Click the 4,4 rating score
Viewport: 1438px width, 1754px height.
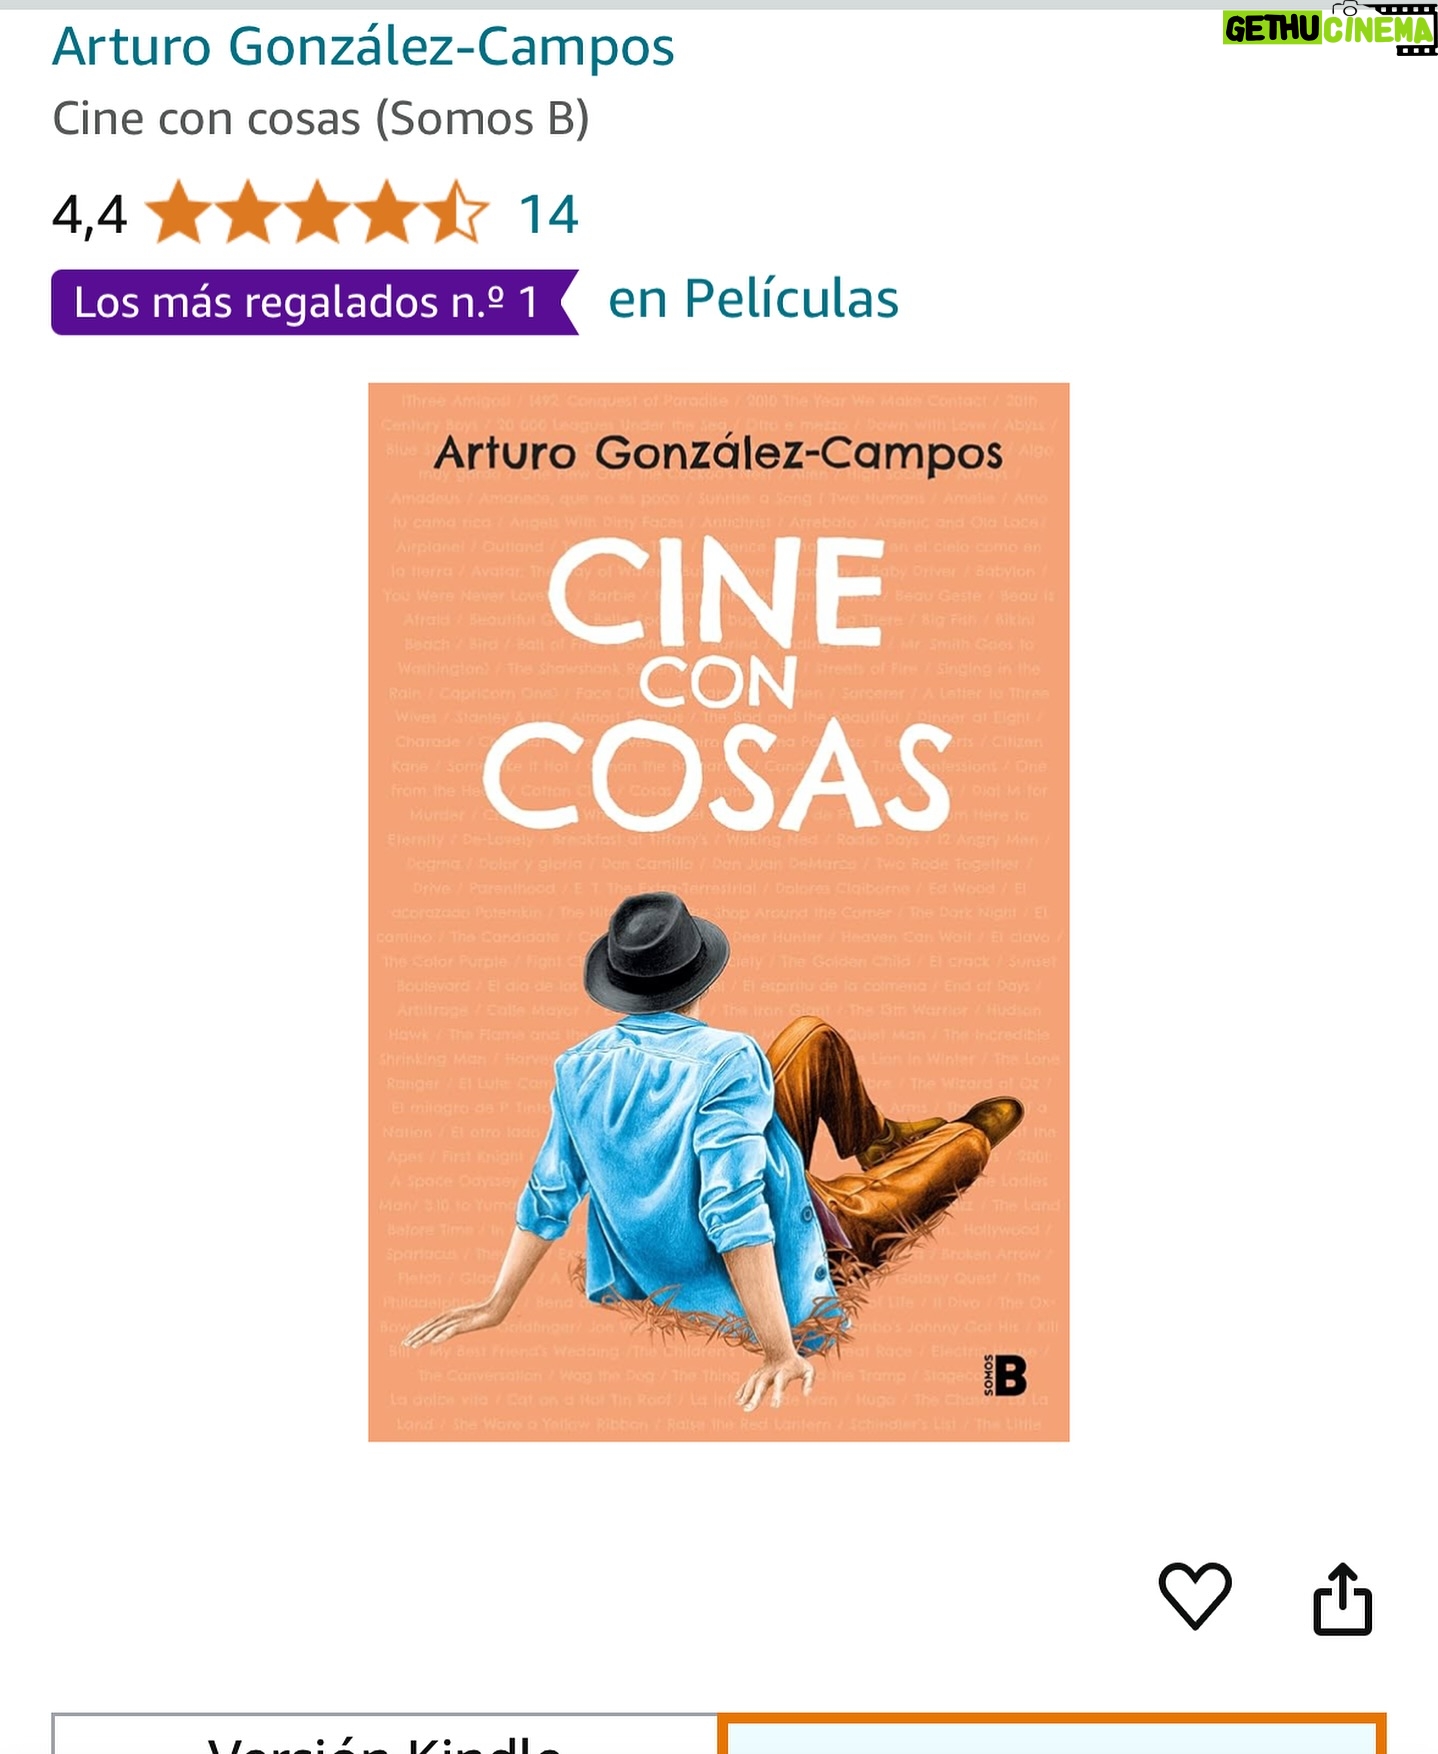click(90, 214)
